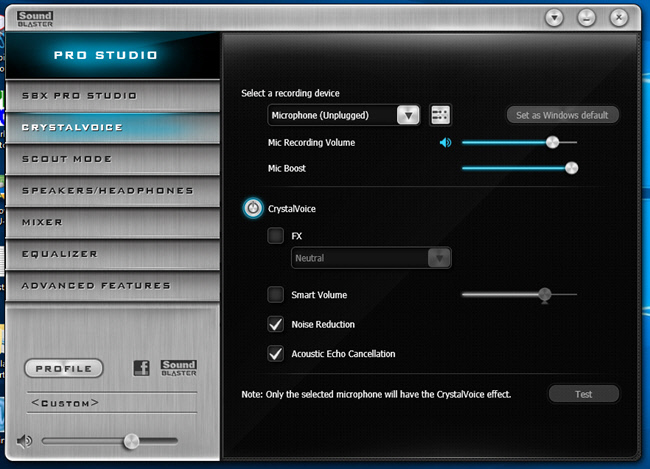
Task: Mute master volume speaker icon
Action: (25, 441)
